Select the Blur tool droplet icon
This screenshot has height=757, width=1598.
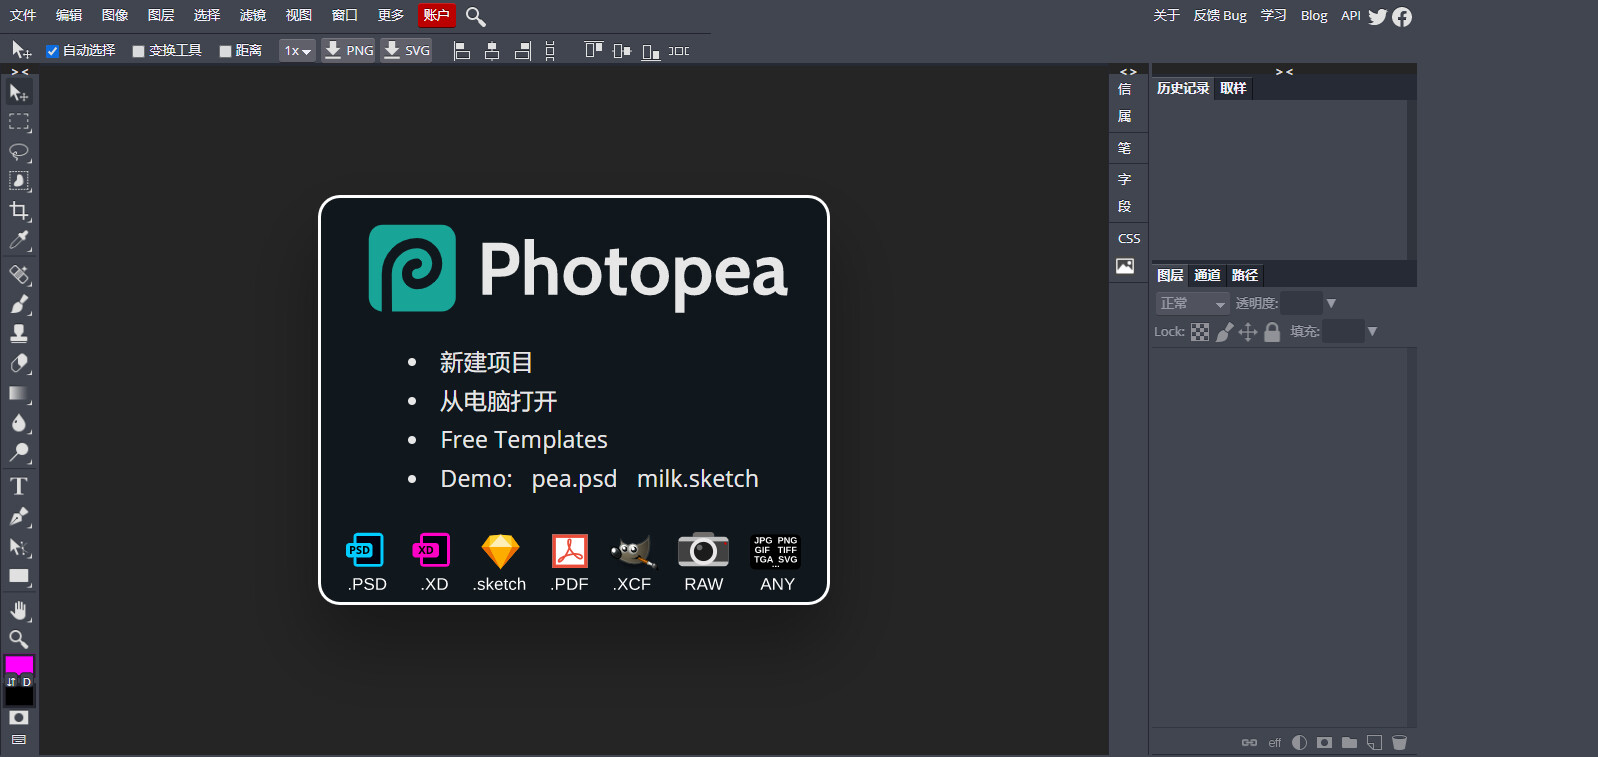(19, 422)
